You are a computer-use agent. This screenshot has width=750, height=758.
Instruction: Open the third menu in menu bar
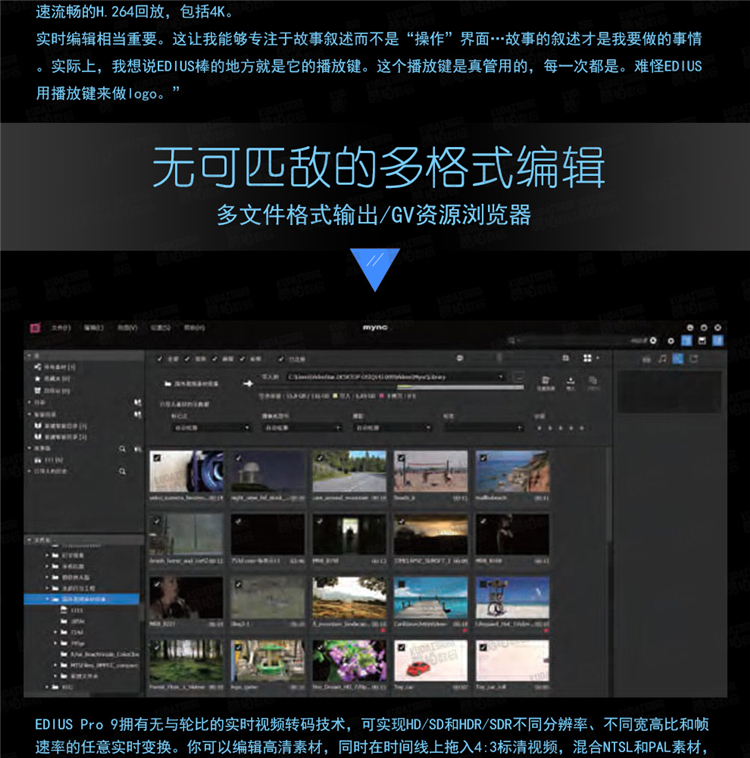(127, 327)
